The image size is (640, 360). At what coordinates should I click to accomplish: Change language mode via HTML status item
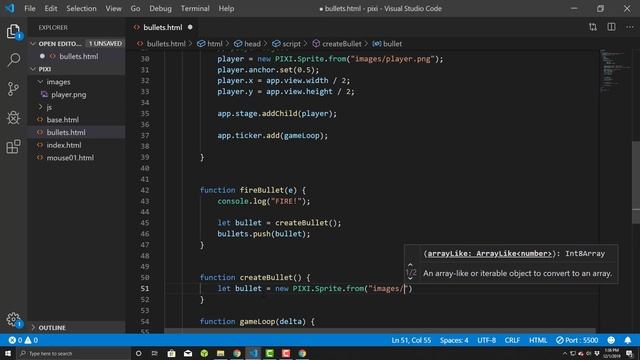538,340
